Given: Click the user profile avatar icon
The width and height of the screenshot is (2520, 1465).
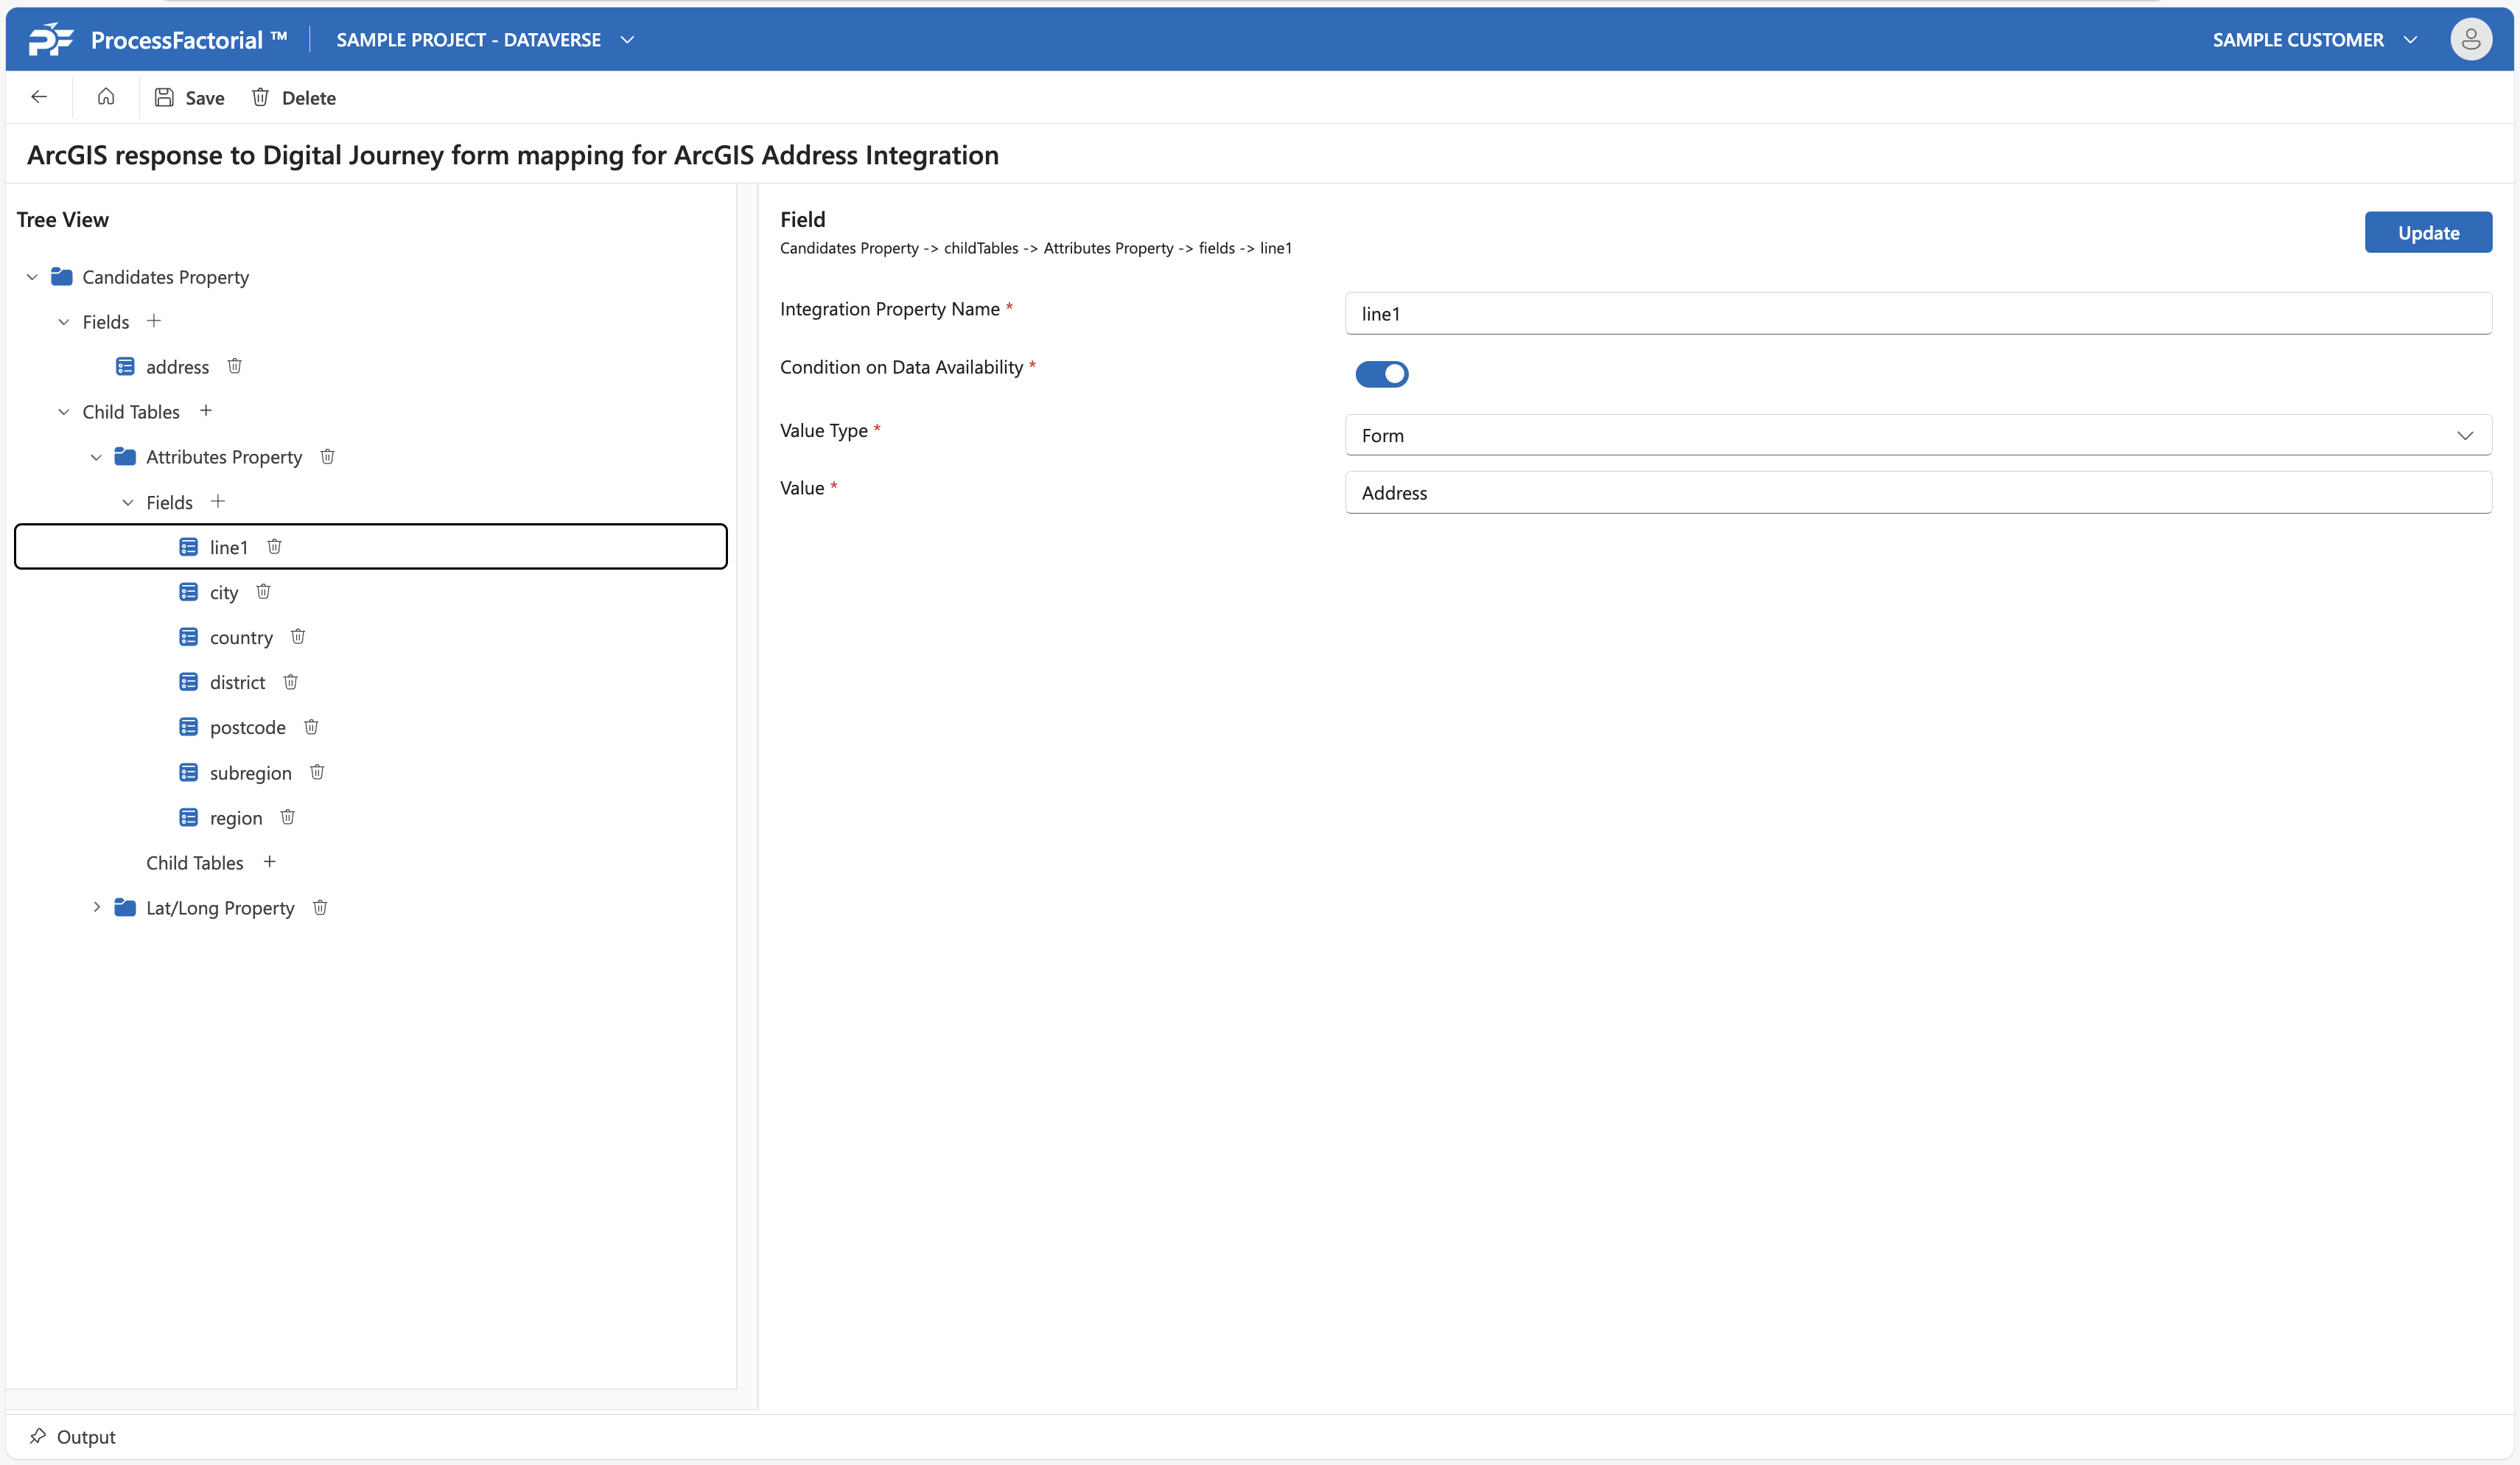Looking at the screenshot, I should pyautogui.click(x=2470, y=40).
